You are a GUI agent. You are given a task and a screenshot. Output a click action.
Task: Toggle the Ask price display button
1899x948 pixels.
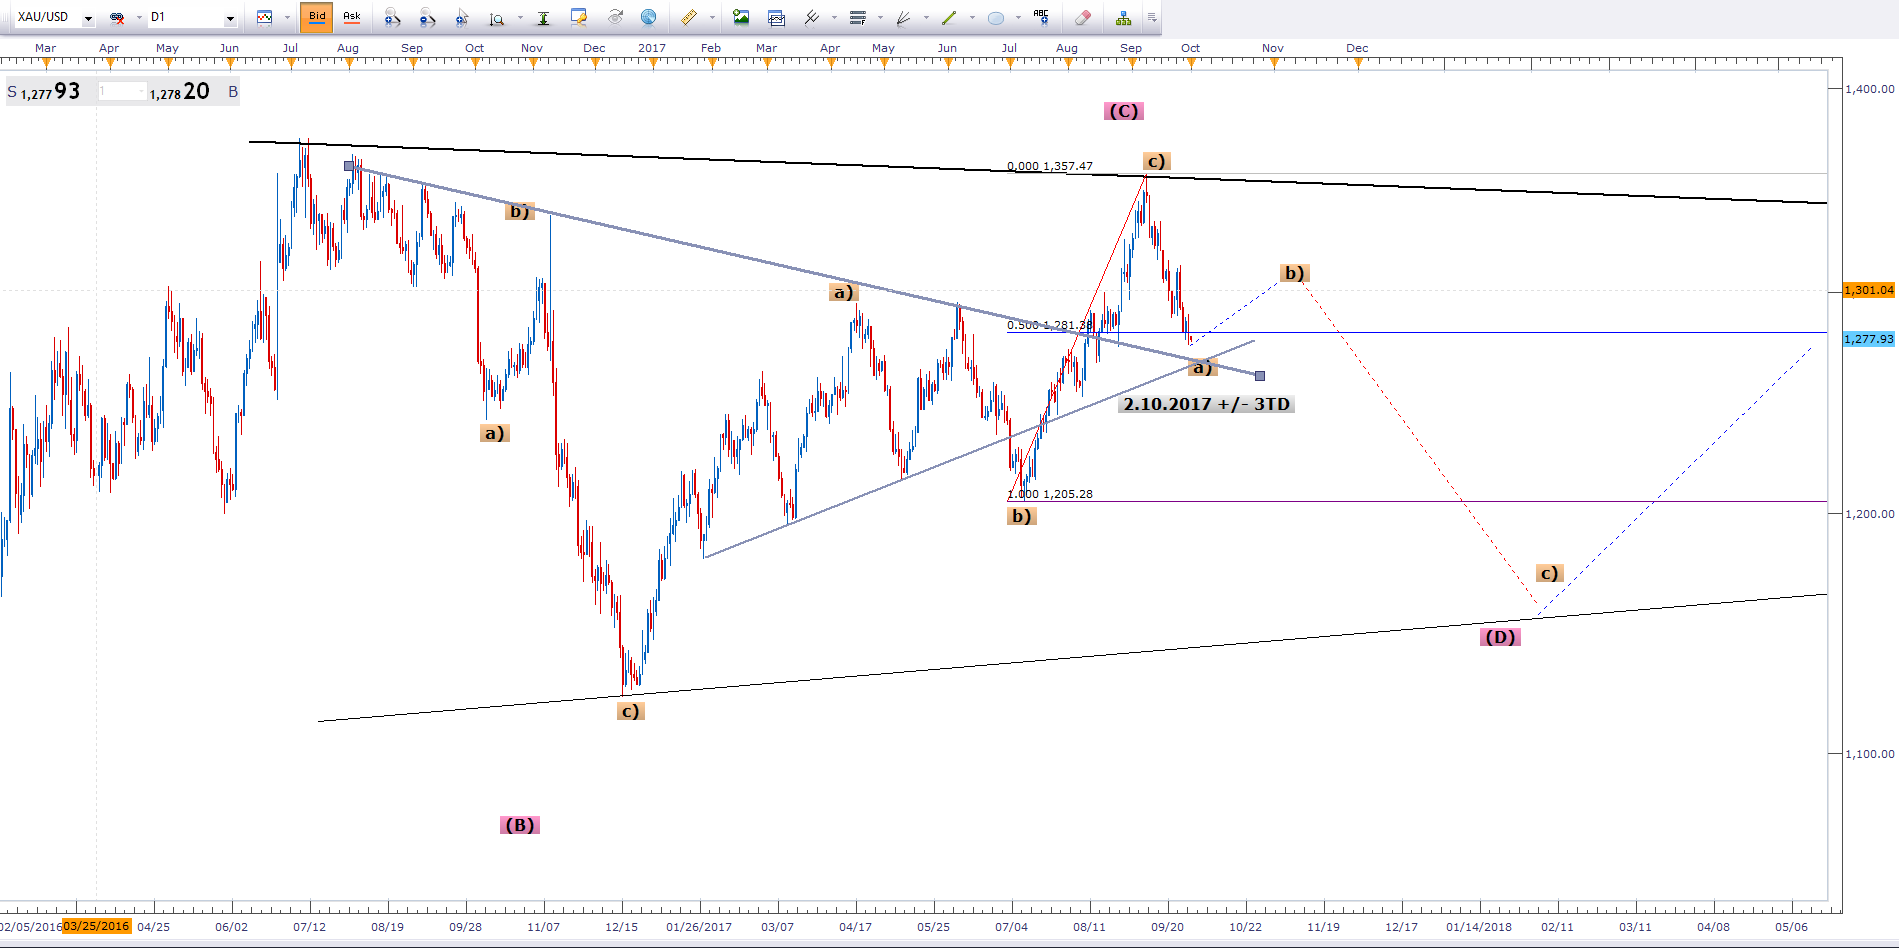(x=352, y=17)
